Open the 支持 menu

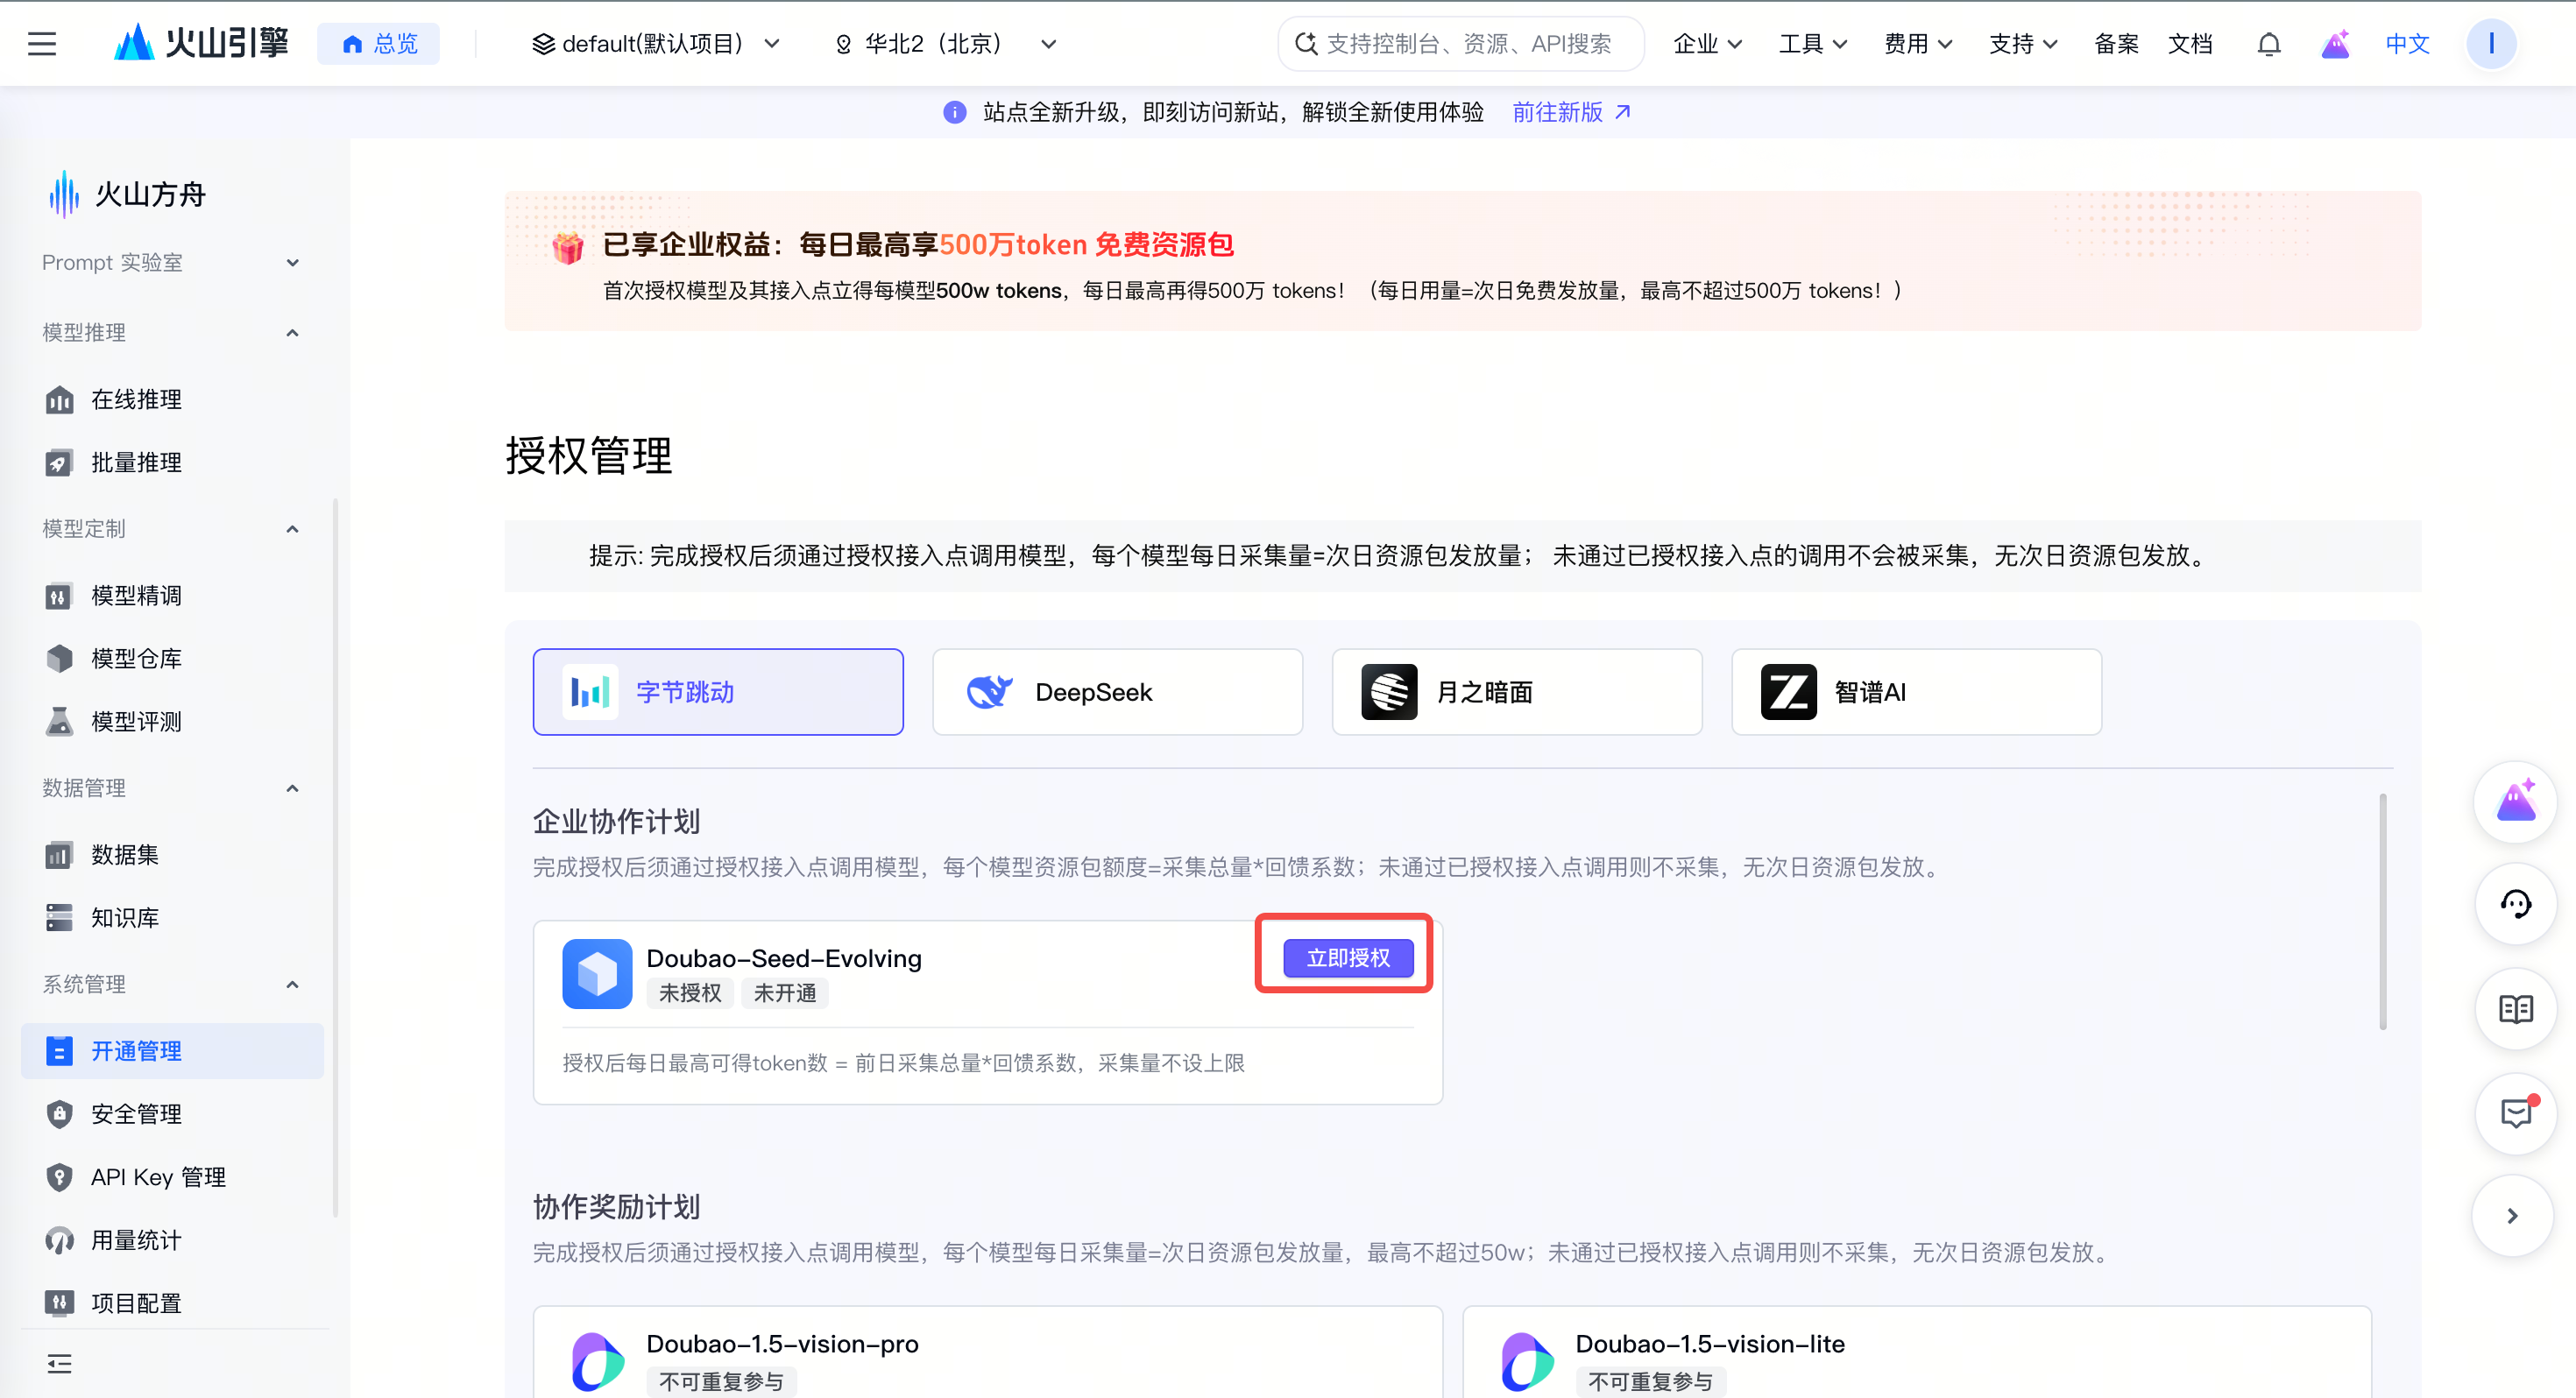point(2022,44)
